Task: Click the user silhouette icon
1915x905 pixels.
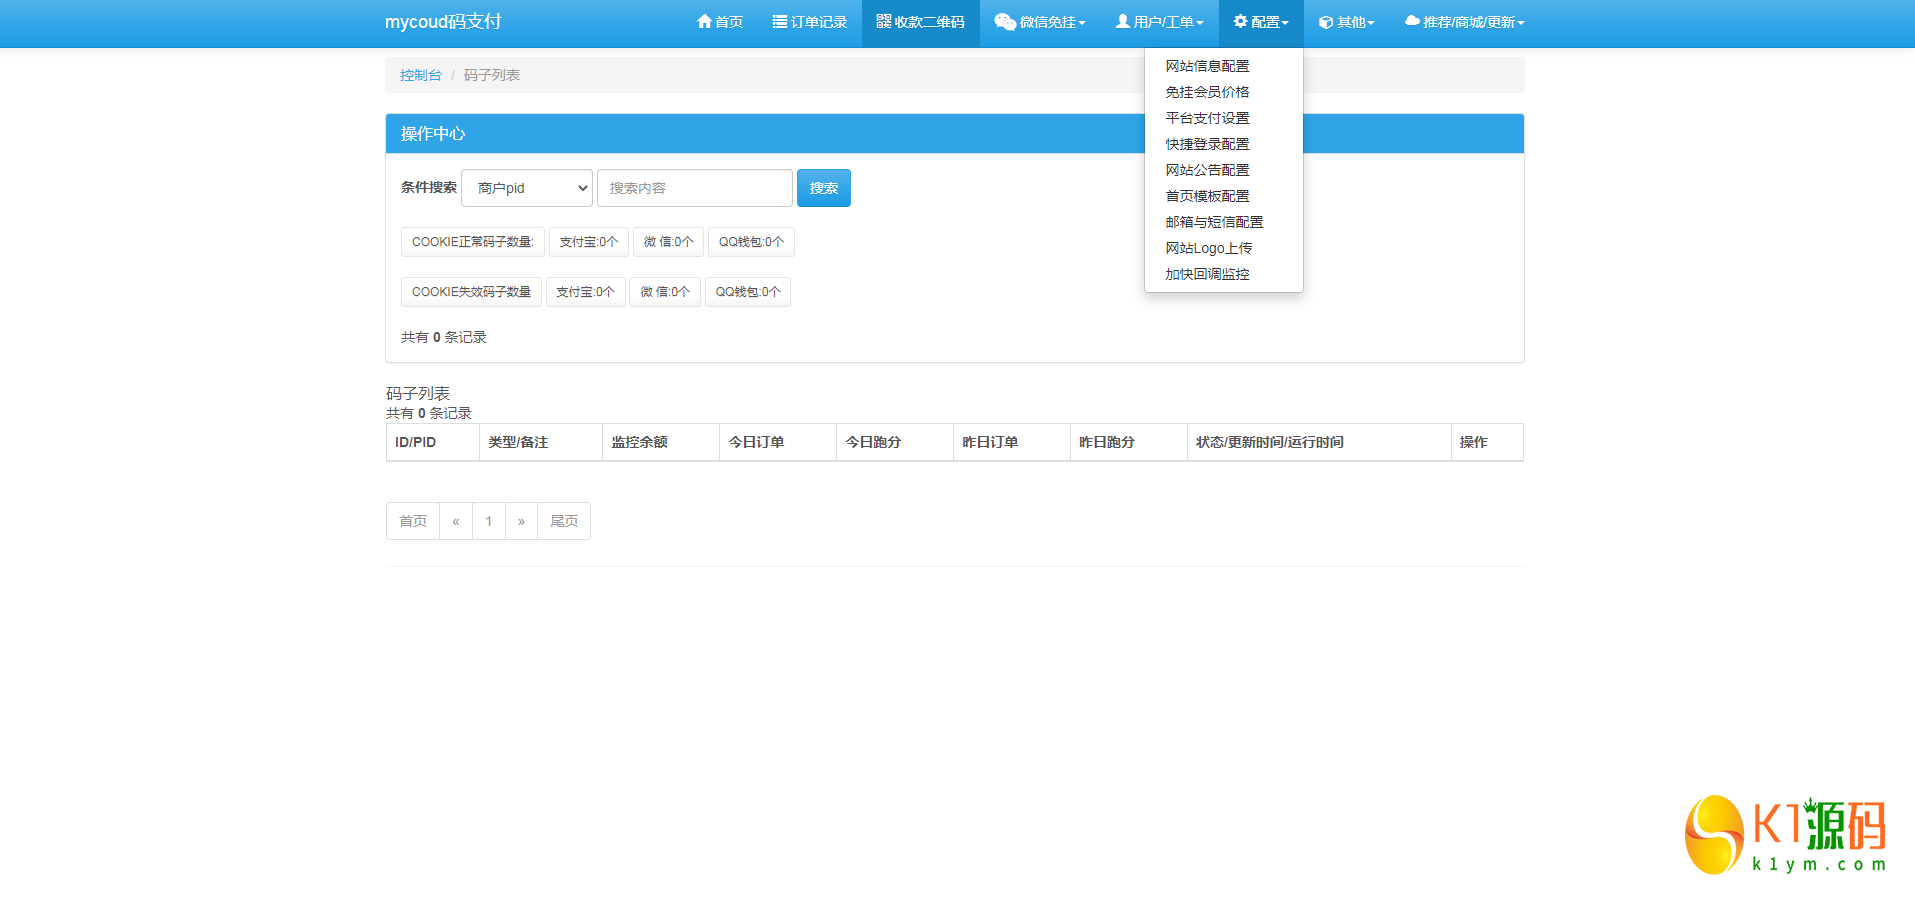Action: click(1122, 22)
